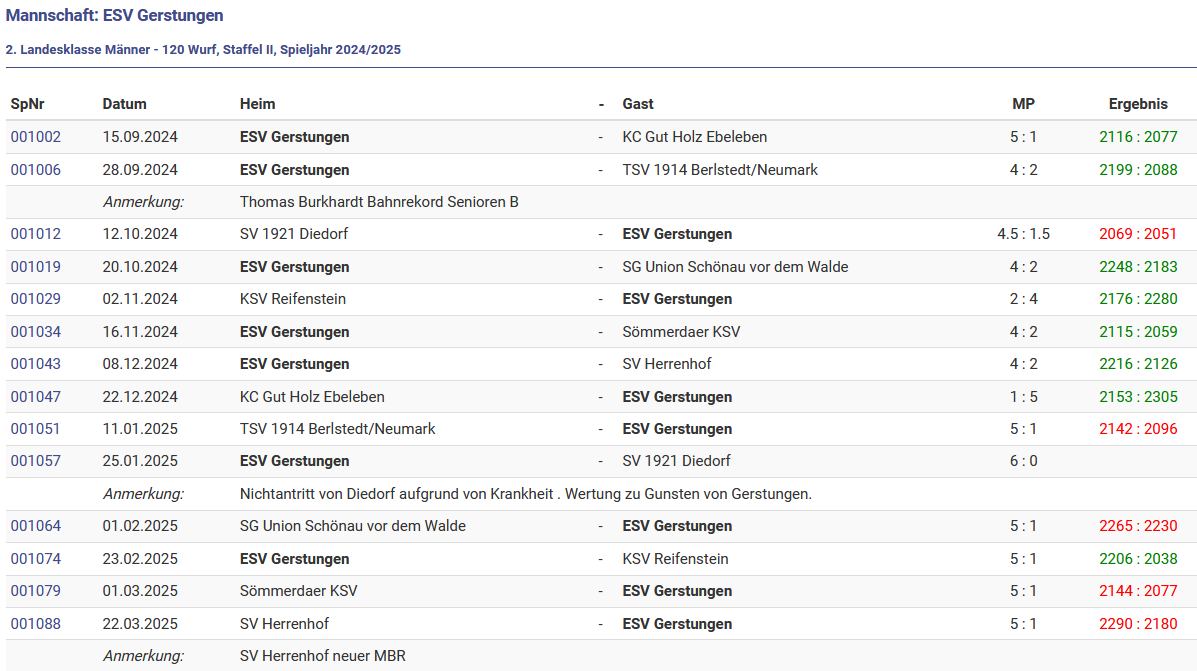Open match number 001029
This screenshot has width=1197, height=671.
36,299
